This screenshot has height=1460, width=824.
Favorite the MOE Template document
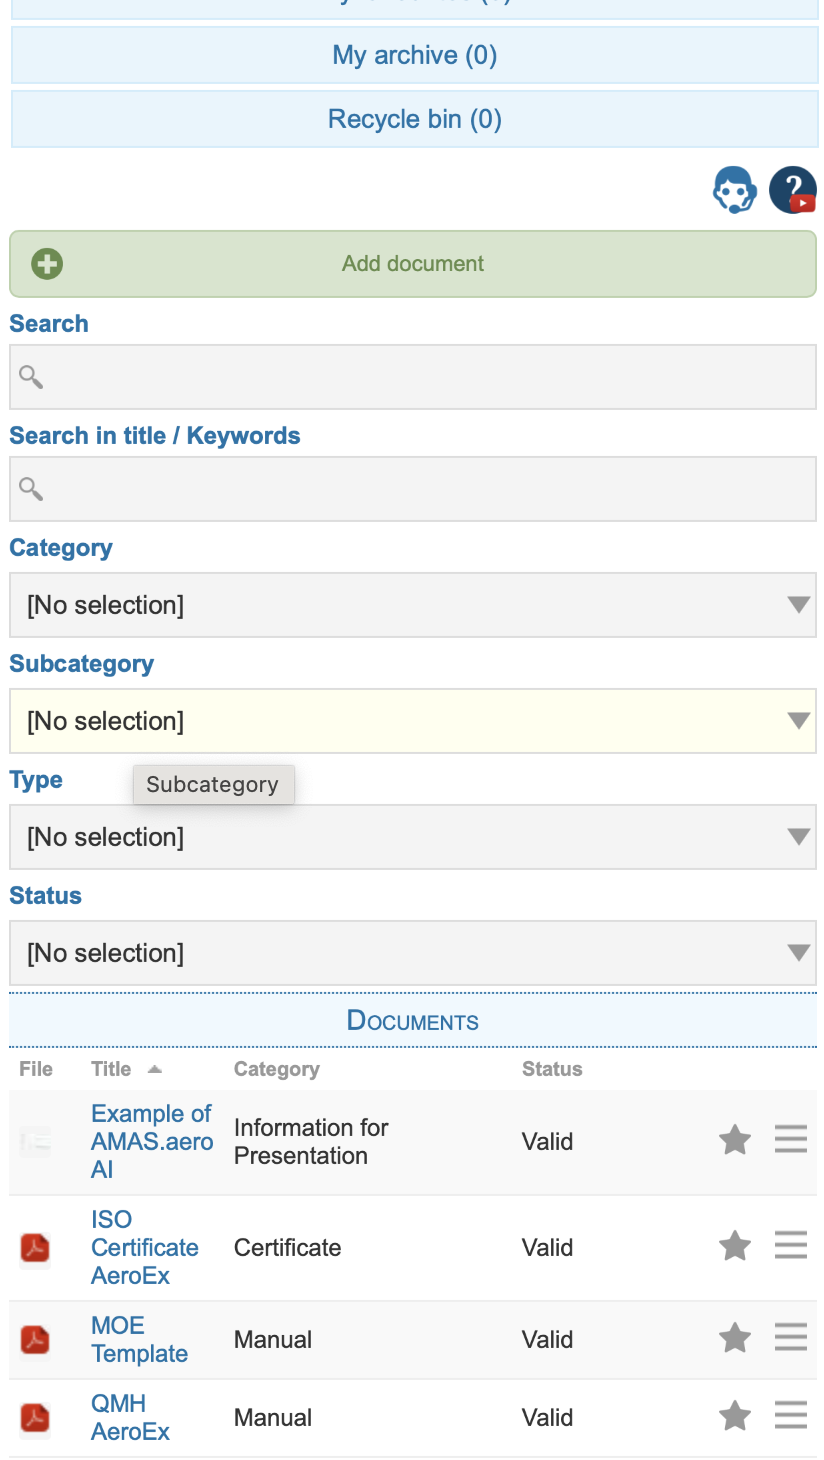coord(735,1337)
